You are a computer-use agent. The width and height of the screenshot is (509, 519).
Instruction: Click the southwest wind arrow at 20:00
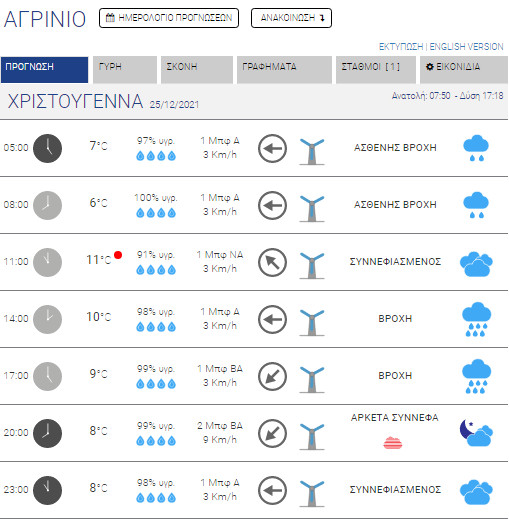click(x=272, y=433)
